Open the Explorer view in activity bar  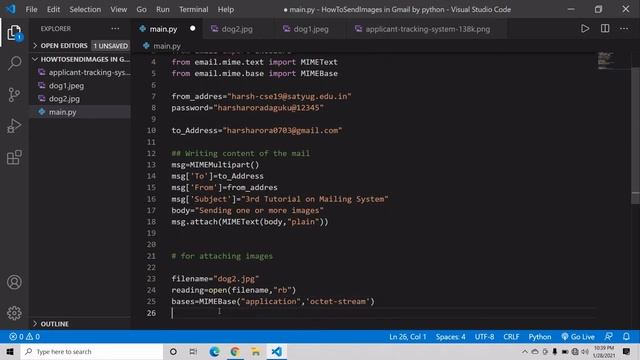pyautogui.click(x=14, y=33)
